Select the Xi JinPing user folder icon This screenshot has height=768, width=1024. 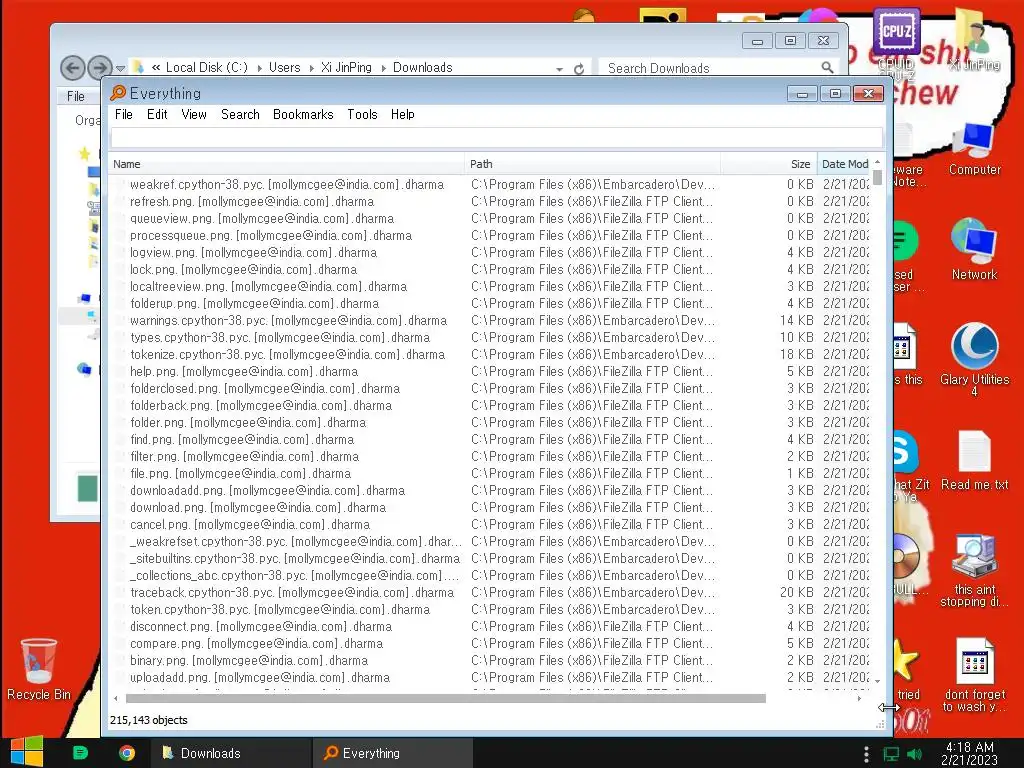pyautogui.click(x=974, y=40)
